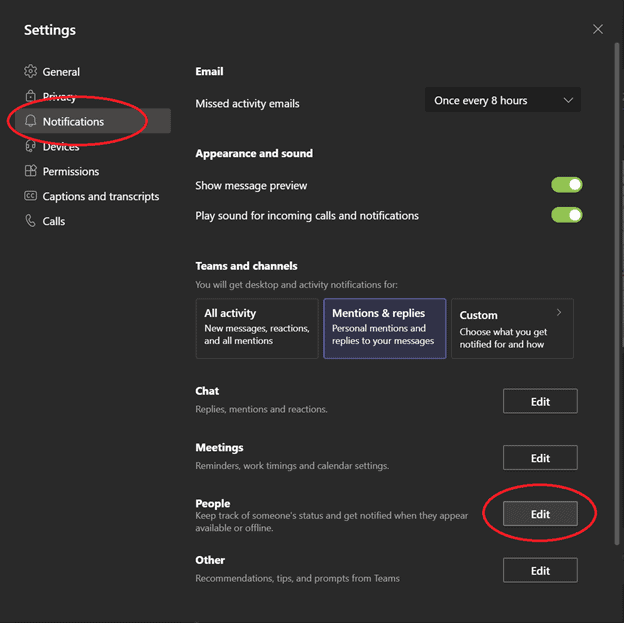Edit Chat notification settings
Screen dimensions: 624x623
[x=540, y=401]
